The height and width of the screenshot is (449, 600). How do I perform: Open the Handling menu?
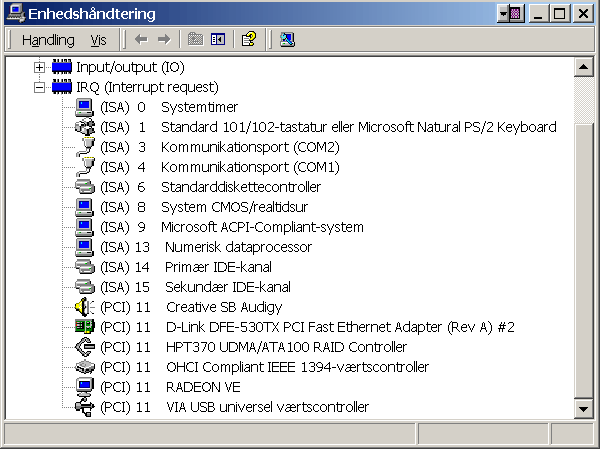[48, 40]
